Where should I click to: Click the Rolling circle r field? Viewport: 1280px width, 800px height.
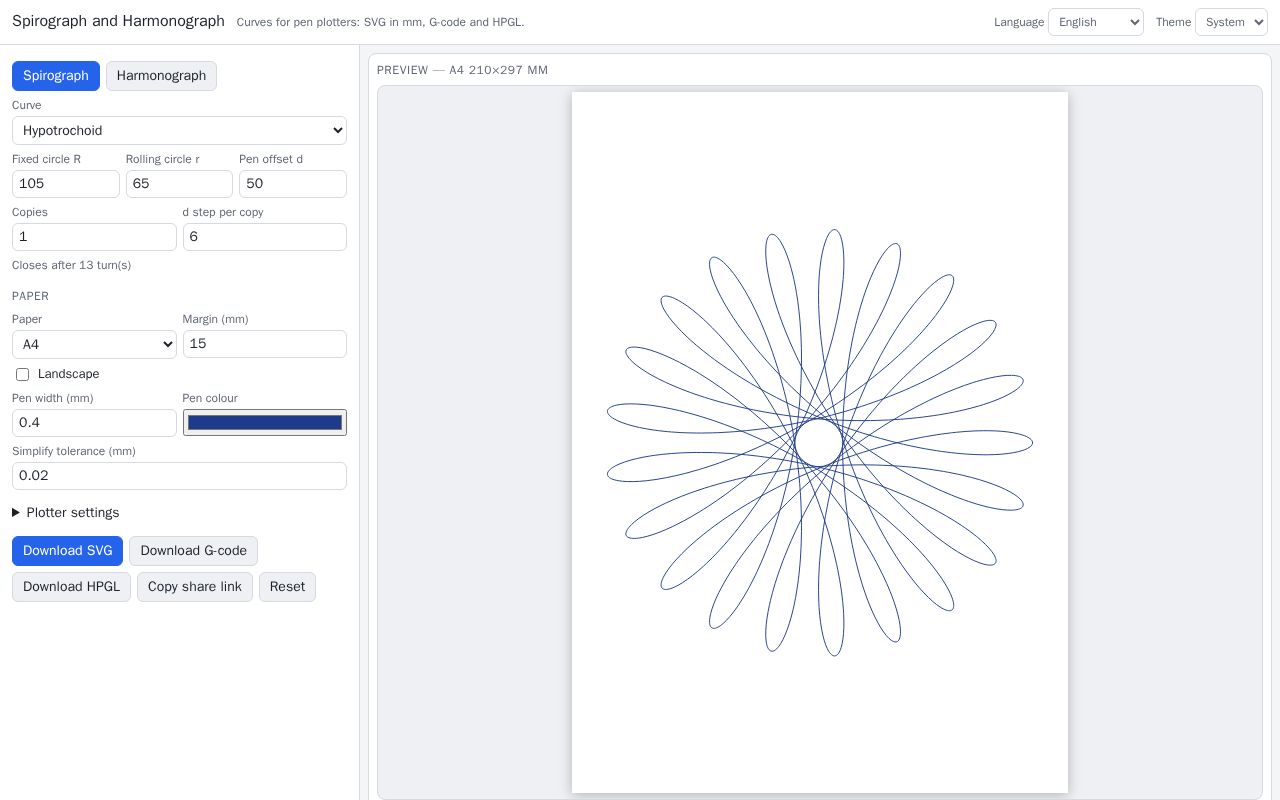[x=179, y=184]
